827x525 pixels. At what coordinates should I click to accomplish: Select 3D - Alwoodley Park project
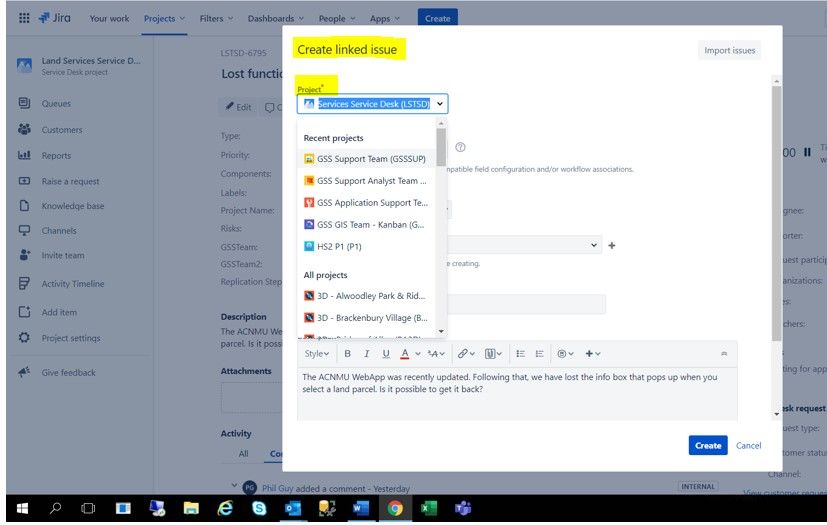(x=367, y=296)
